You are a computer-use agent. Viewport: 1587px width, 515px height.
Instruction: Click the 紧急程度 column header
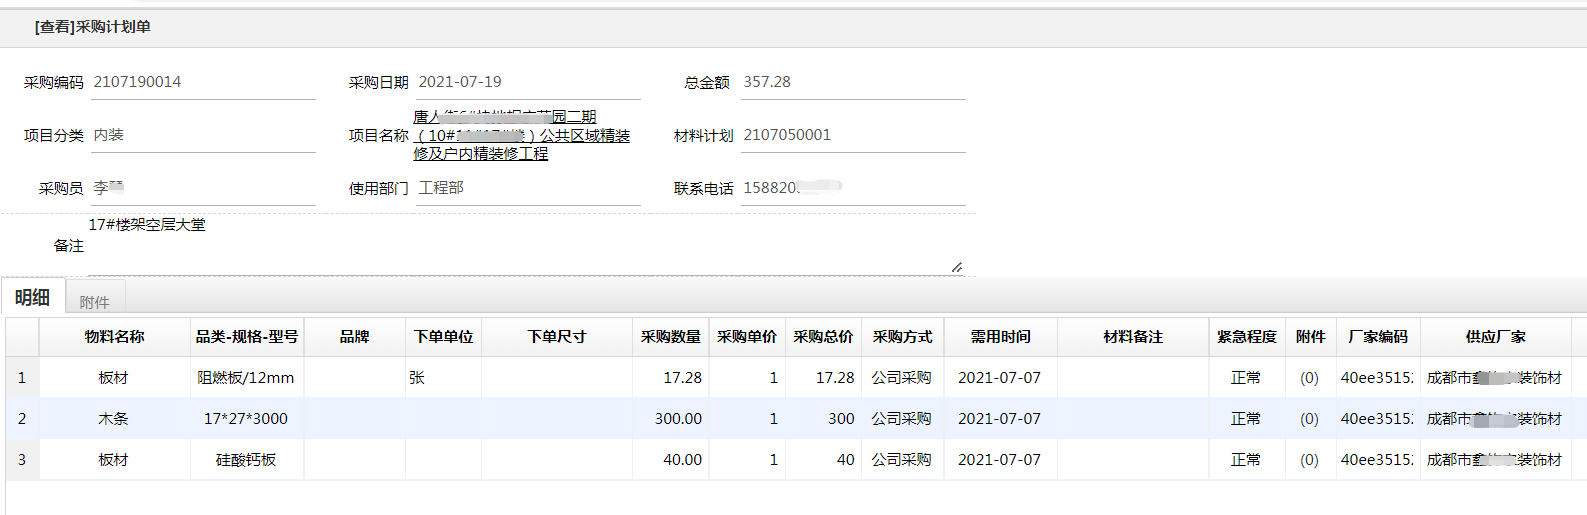1246,337
